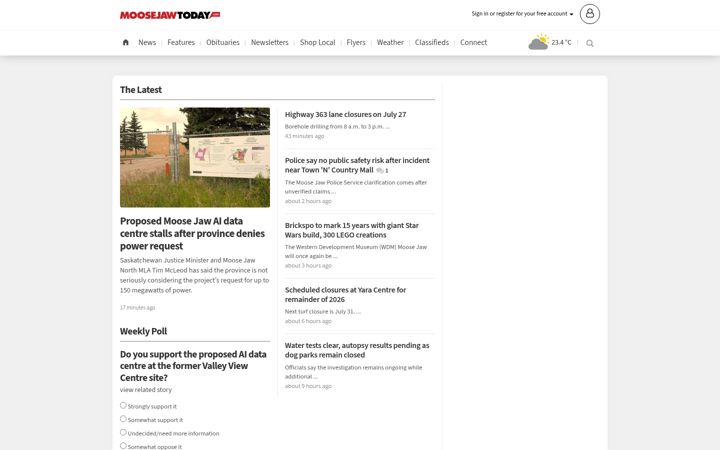Click the Weekly Poll heading

143,331
